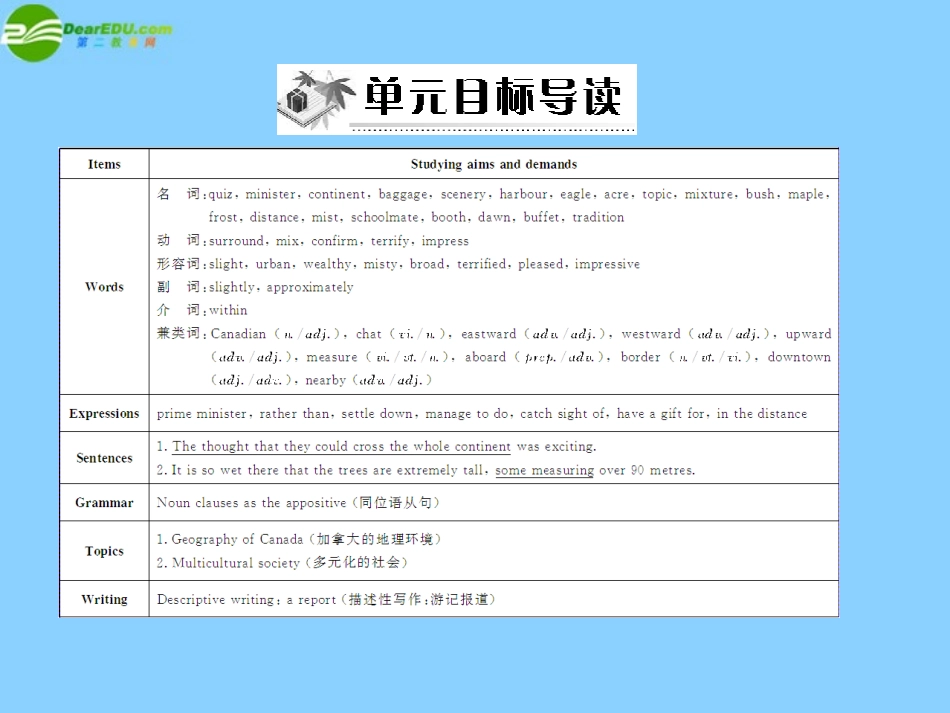Viewport: 950px width, 713px height.
Task: Click the word 'nearby' in last Words line
Action: tap(325, 380)
